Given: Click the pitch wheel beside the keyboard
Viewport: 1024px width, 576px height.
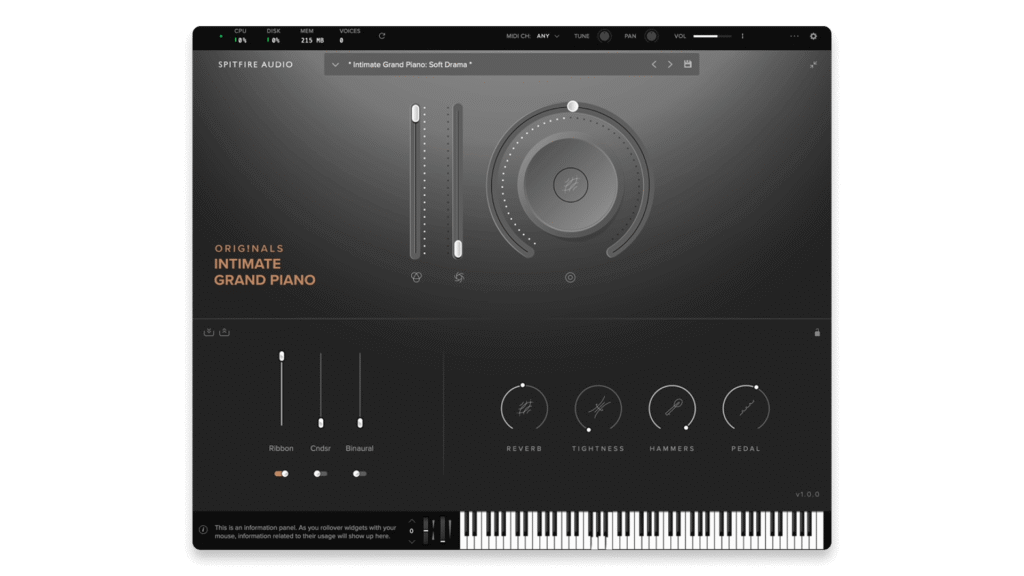Looking at the screenshot, I should pos(426,529).
